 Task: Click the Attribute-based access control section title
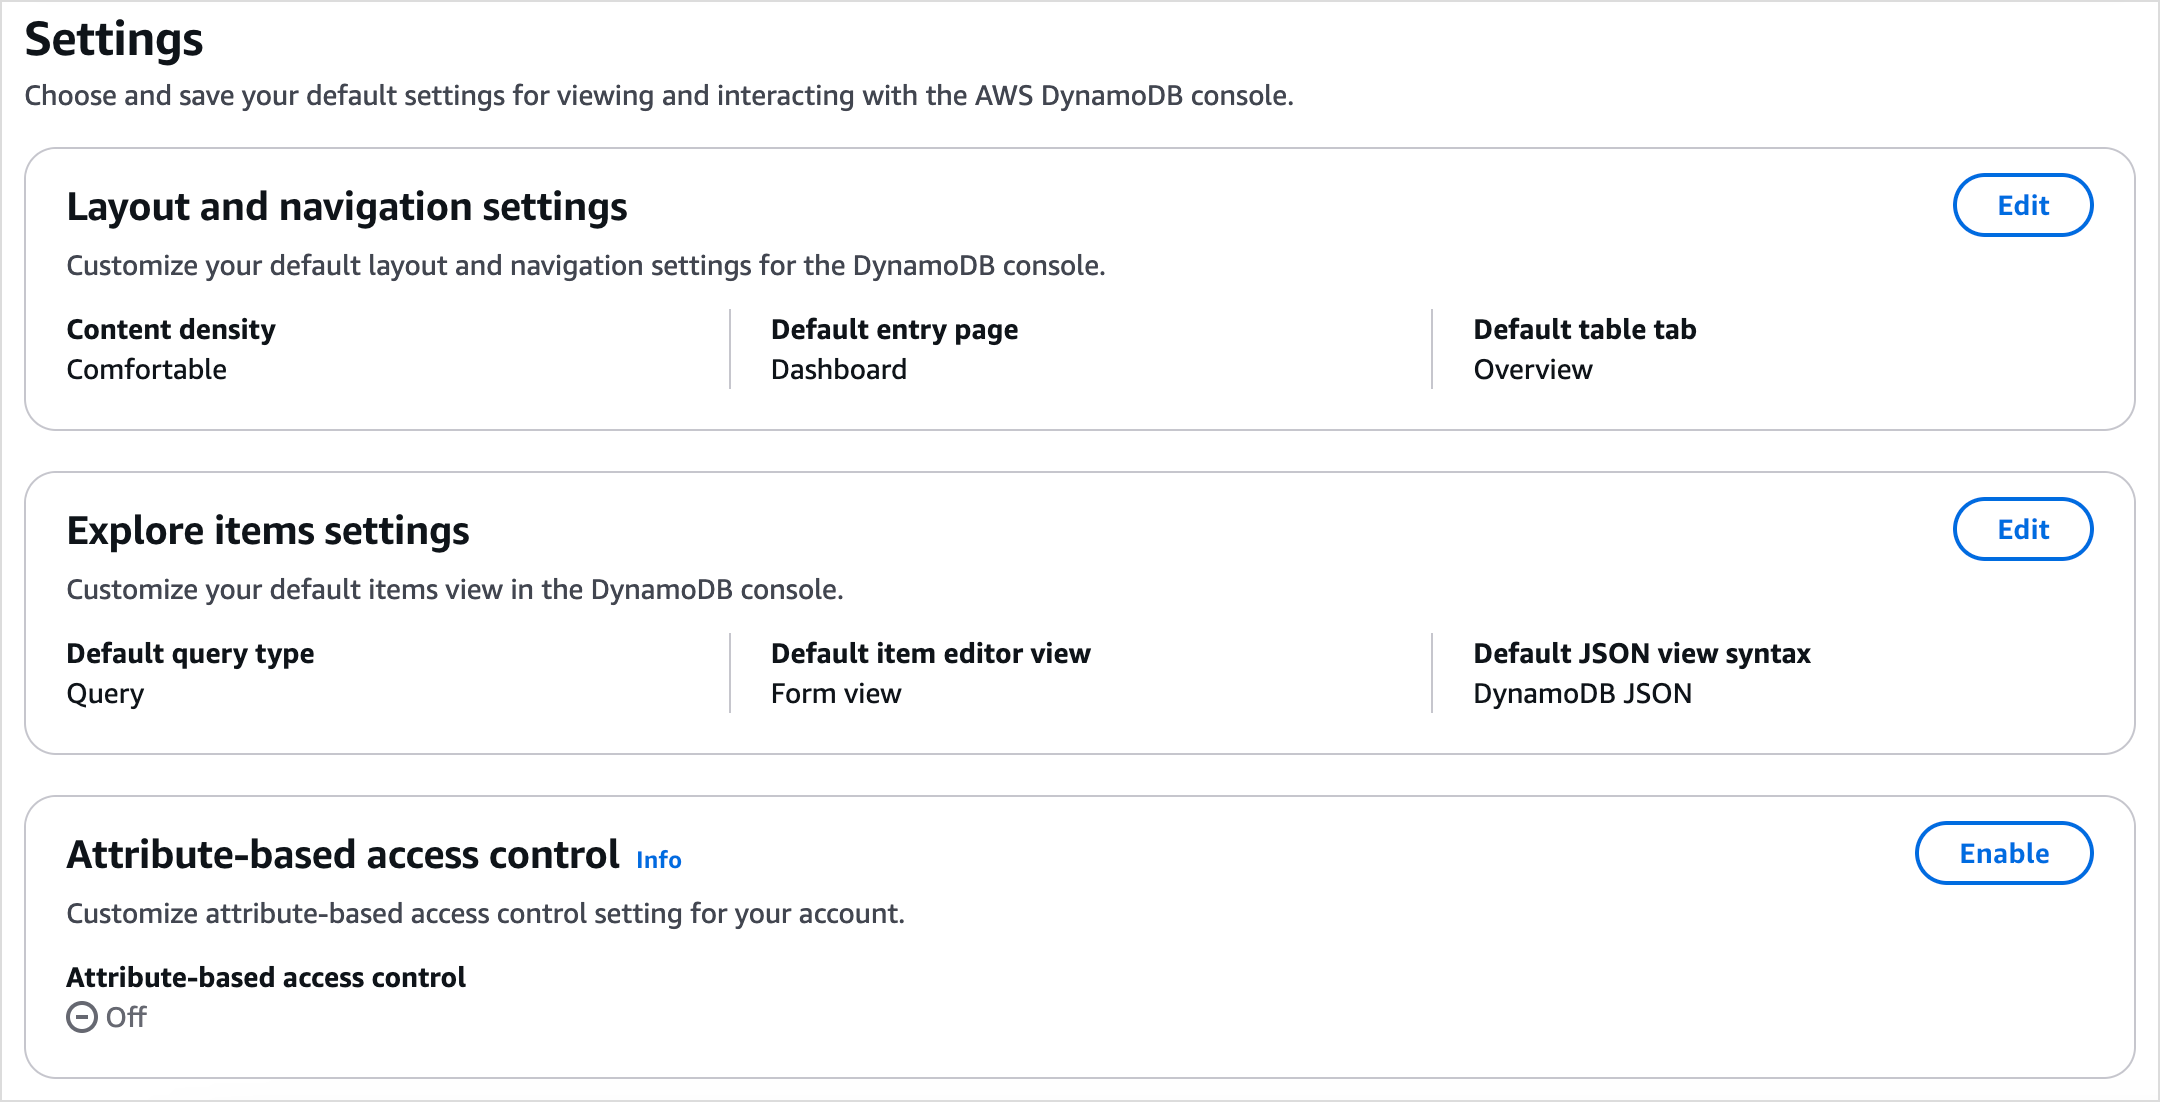pyautogui.click(x=342, y=855)
